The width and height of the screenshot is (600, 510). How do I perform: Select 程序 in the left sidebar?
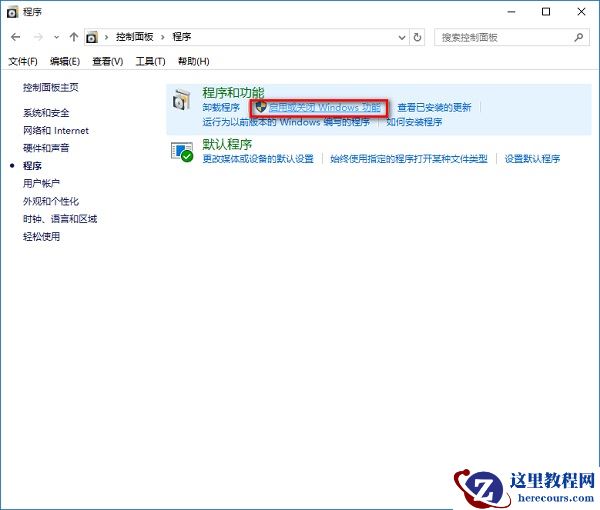point(32,166)
